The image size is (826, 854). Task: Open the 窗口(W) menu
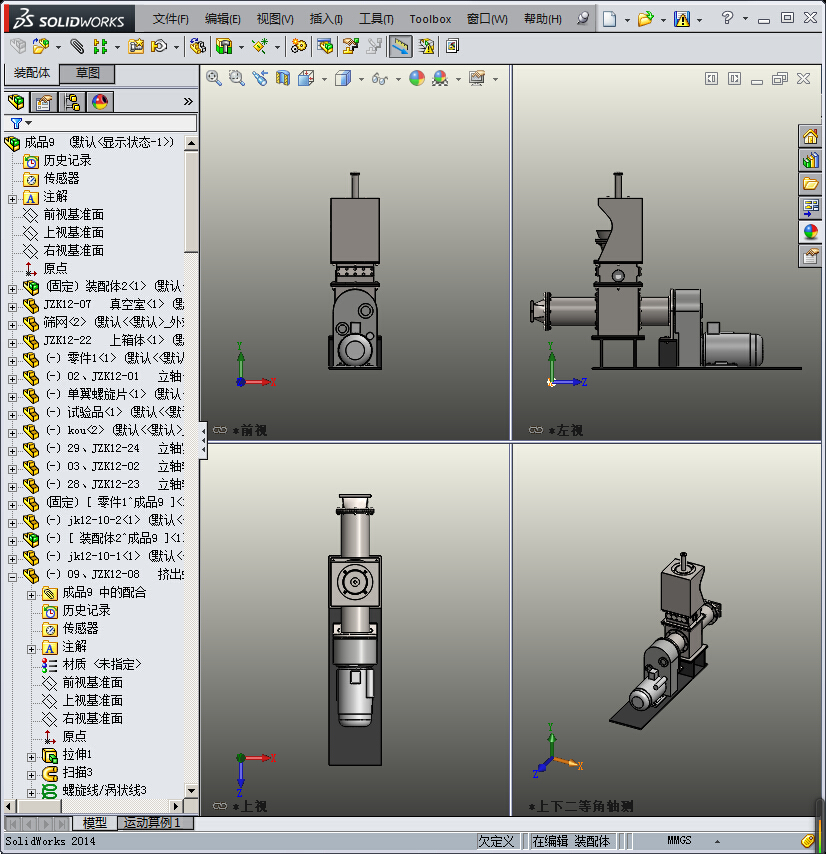(487, 19)
